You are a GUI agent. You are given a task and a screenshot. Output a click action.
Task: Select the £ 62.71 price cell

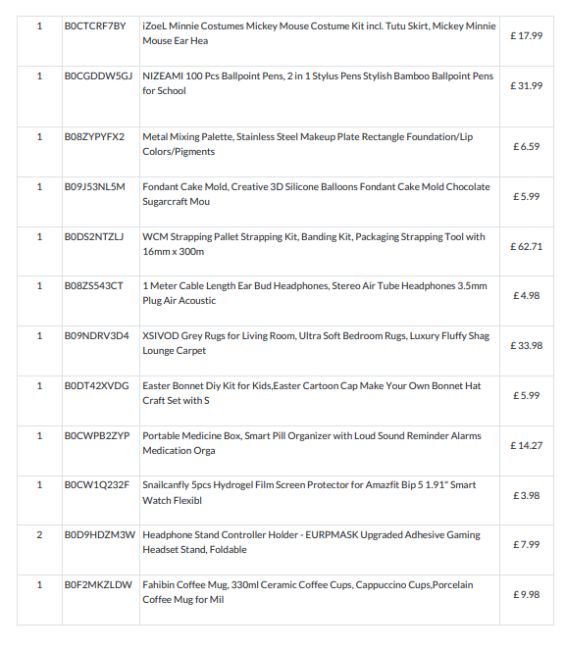(526, 247)
